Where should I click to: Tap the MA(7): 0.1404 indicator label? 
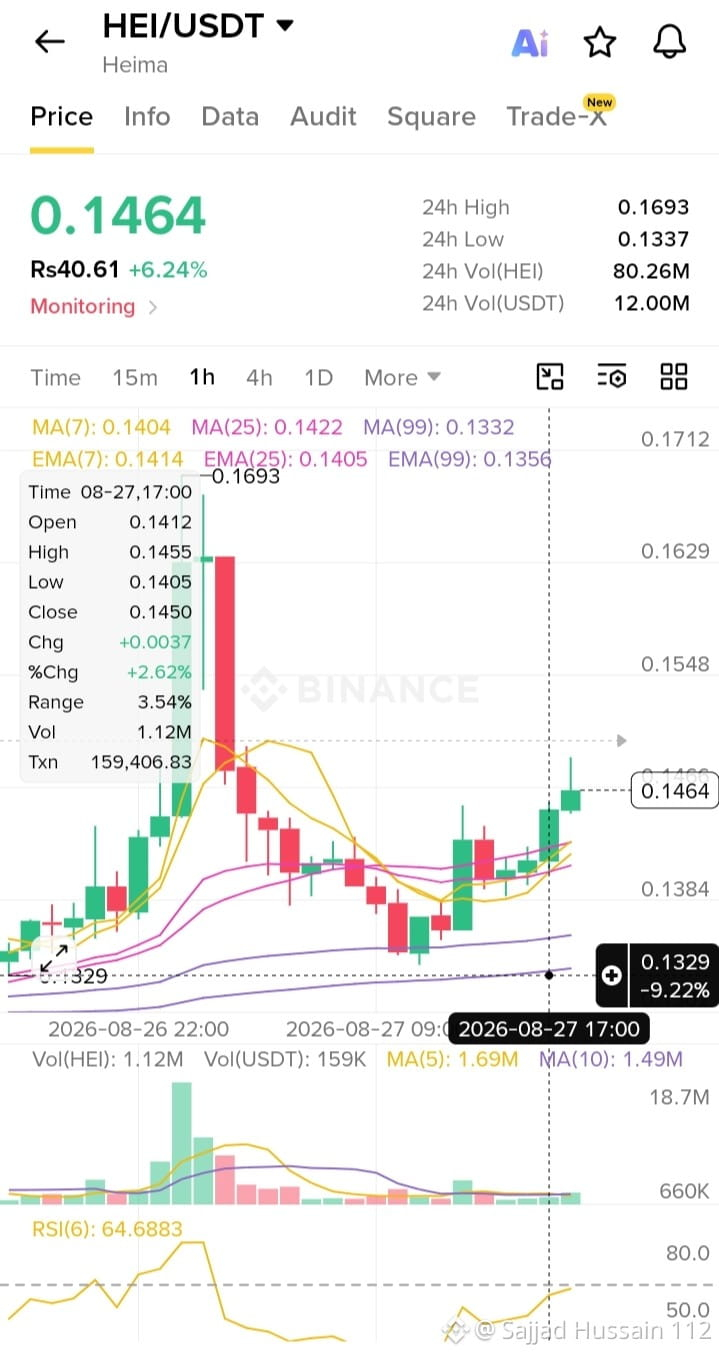coord(101,427)
